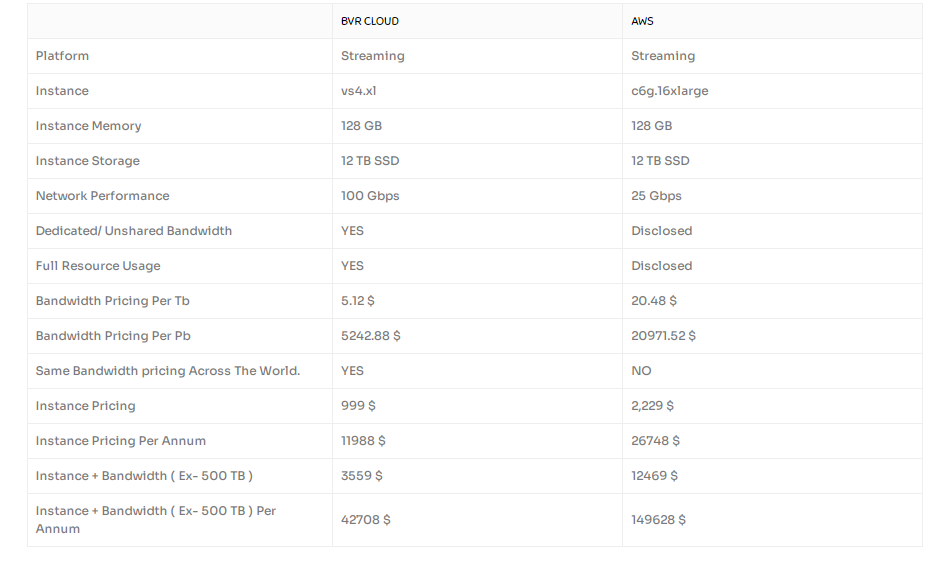946x561 pixels.
Task: Select the Platform row label
Action: [62, 56]
